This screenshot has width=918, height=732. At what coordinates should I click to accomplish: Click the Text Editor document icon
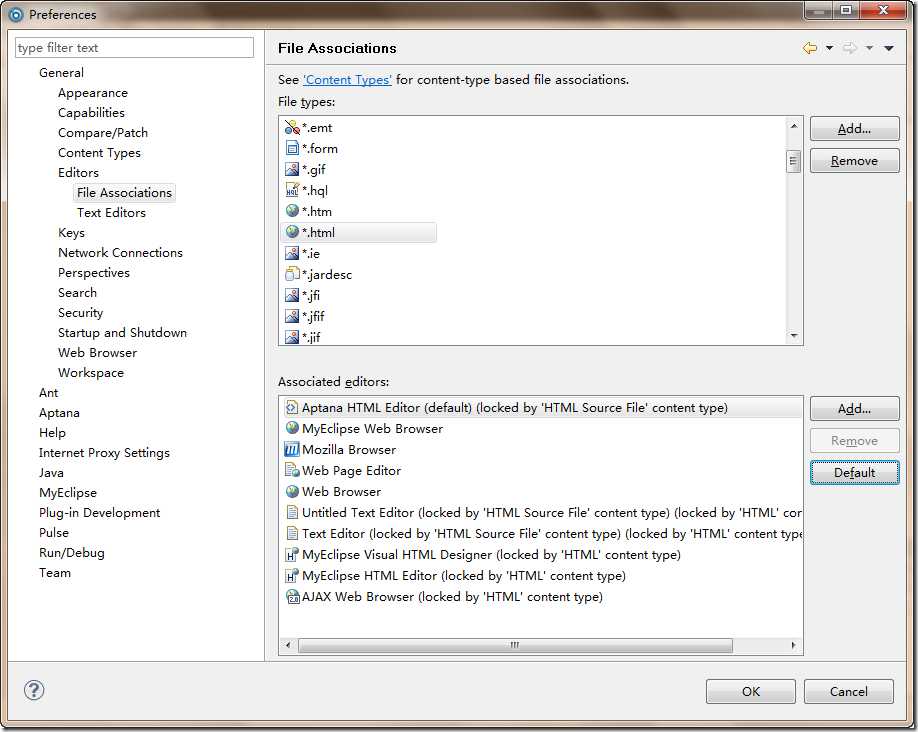click(x=292, y=533)
